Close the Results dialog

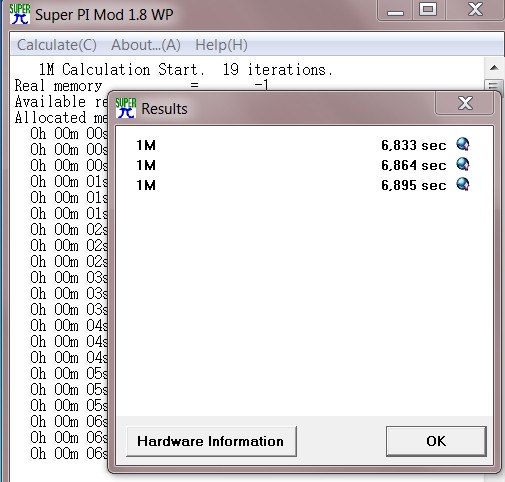tap(465, 103)
